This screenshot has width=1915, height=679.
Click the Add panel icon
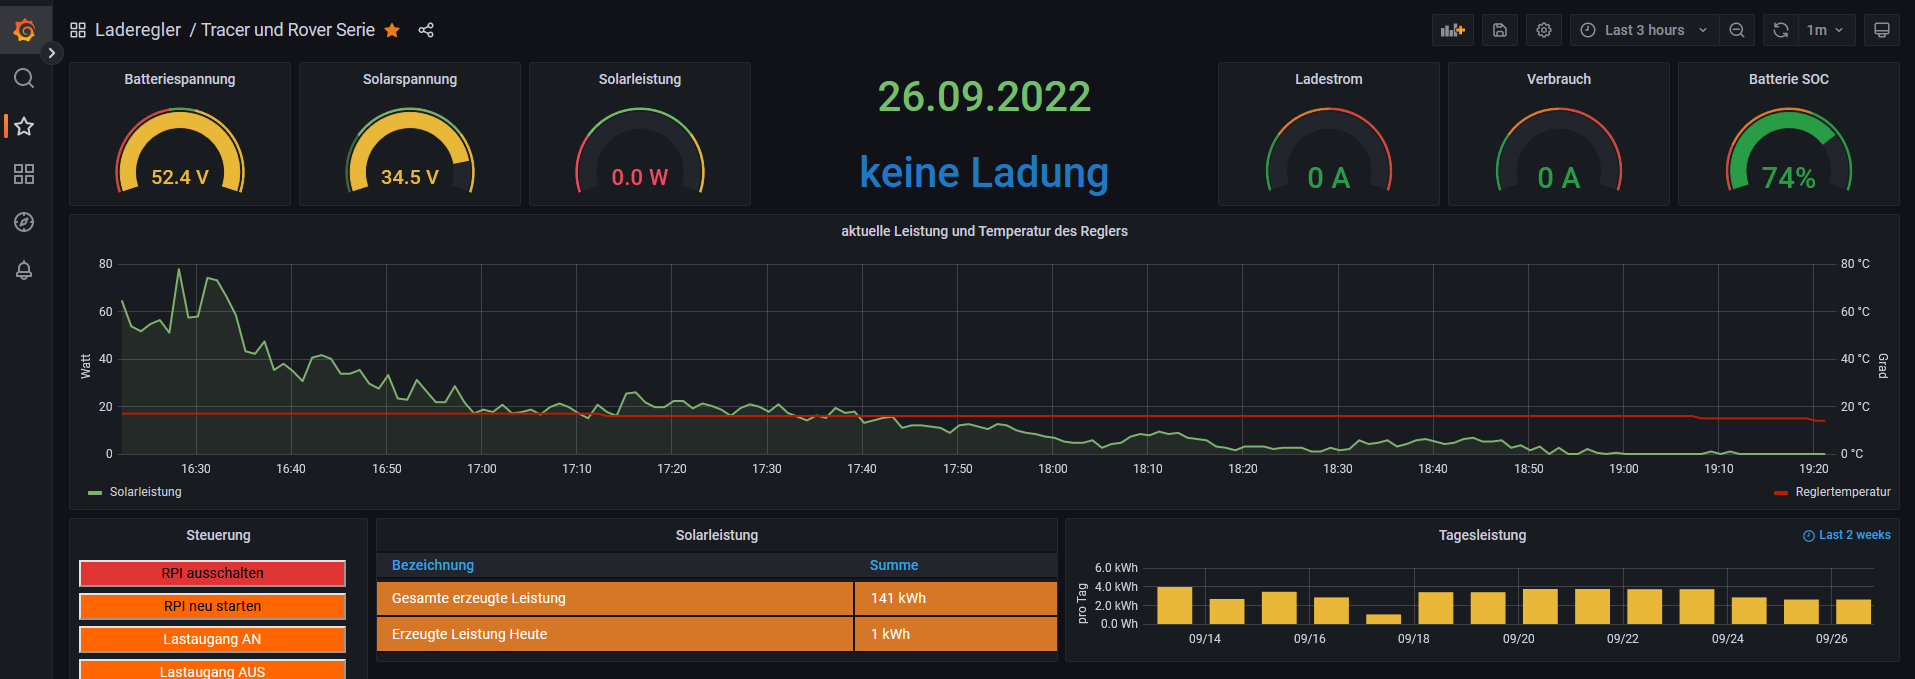[1452, 30]
